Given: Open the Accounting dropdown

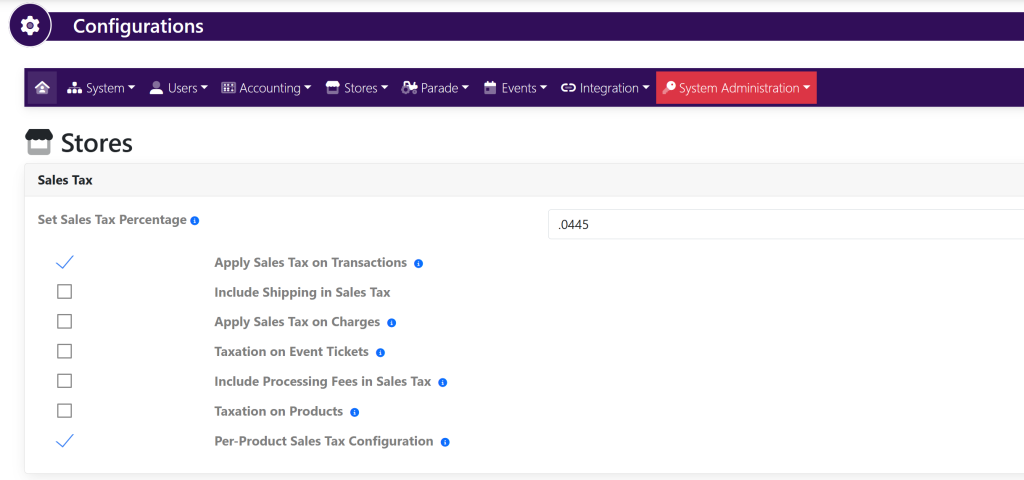Looking at the screenshot, I should 266,88.
